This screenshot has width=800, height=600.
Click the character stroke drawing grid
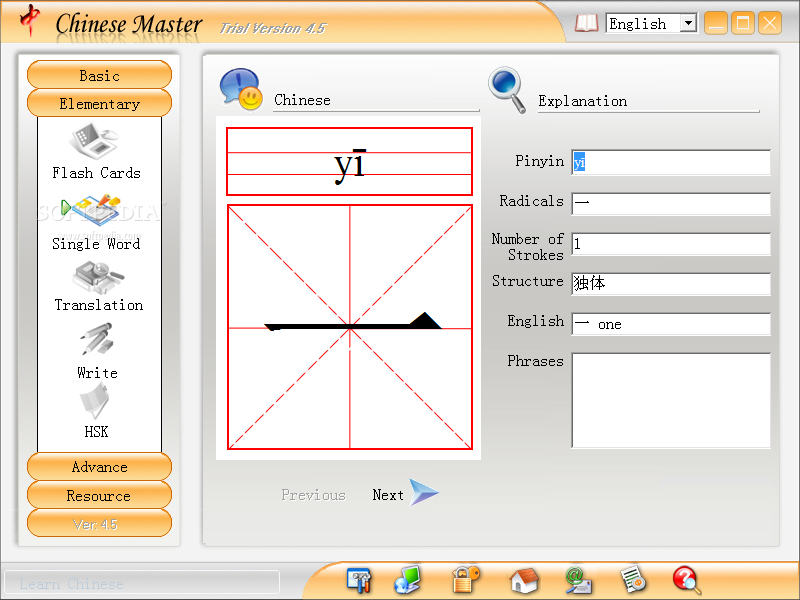349,327
